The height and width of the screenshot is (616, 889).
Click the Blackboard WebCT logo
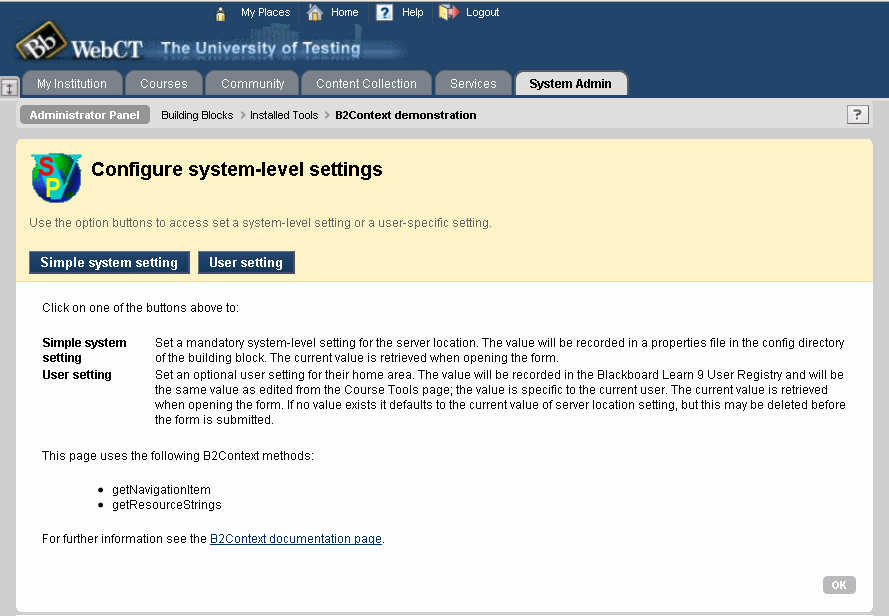(x=80, y=47)
